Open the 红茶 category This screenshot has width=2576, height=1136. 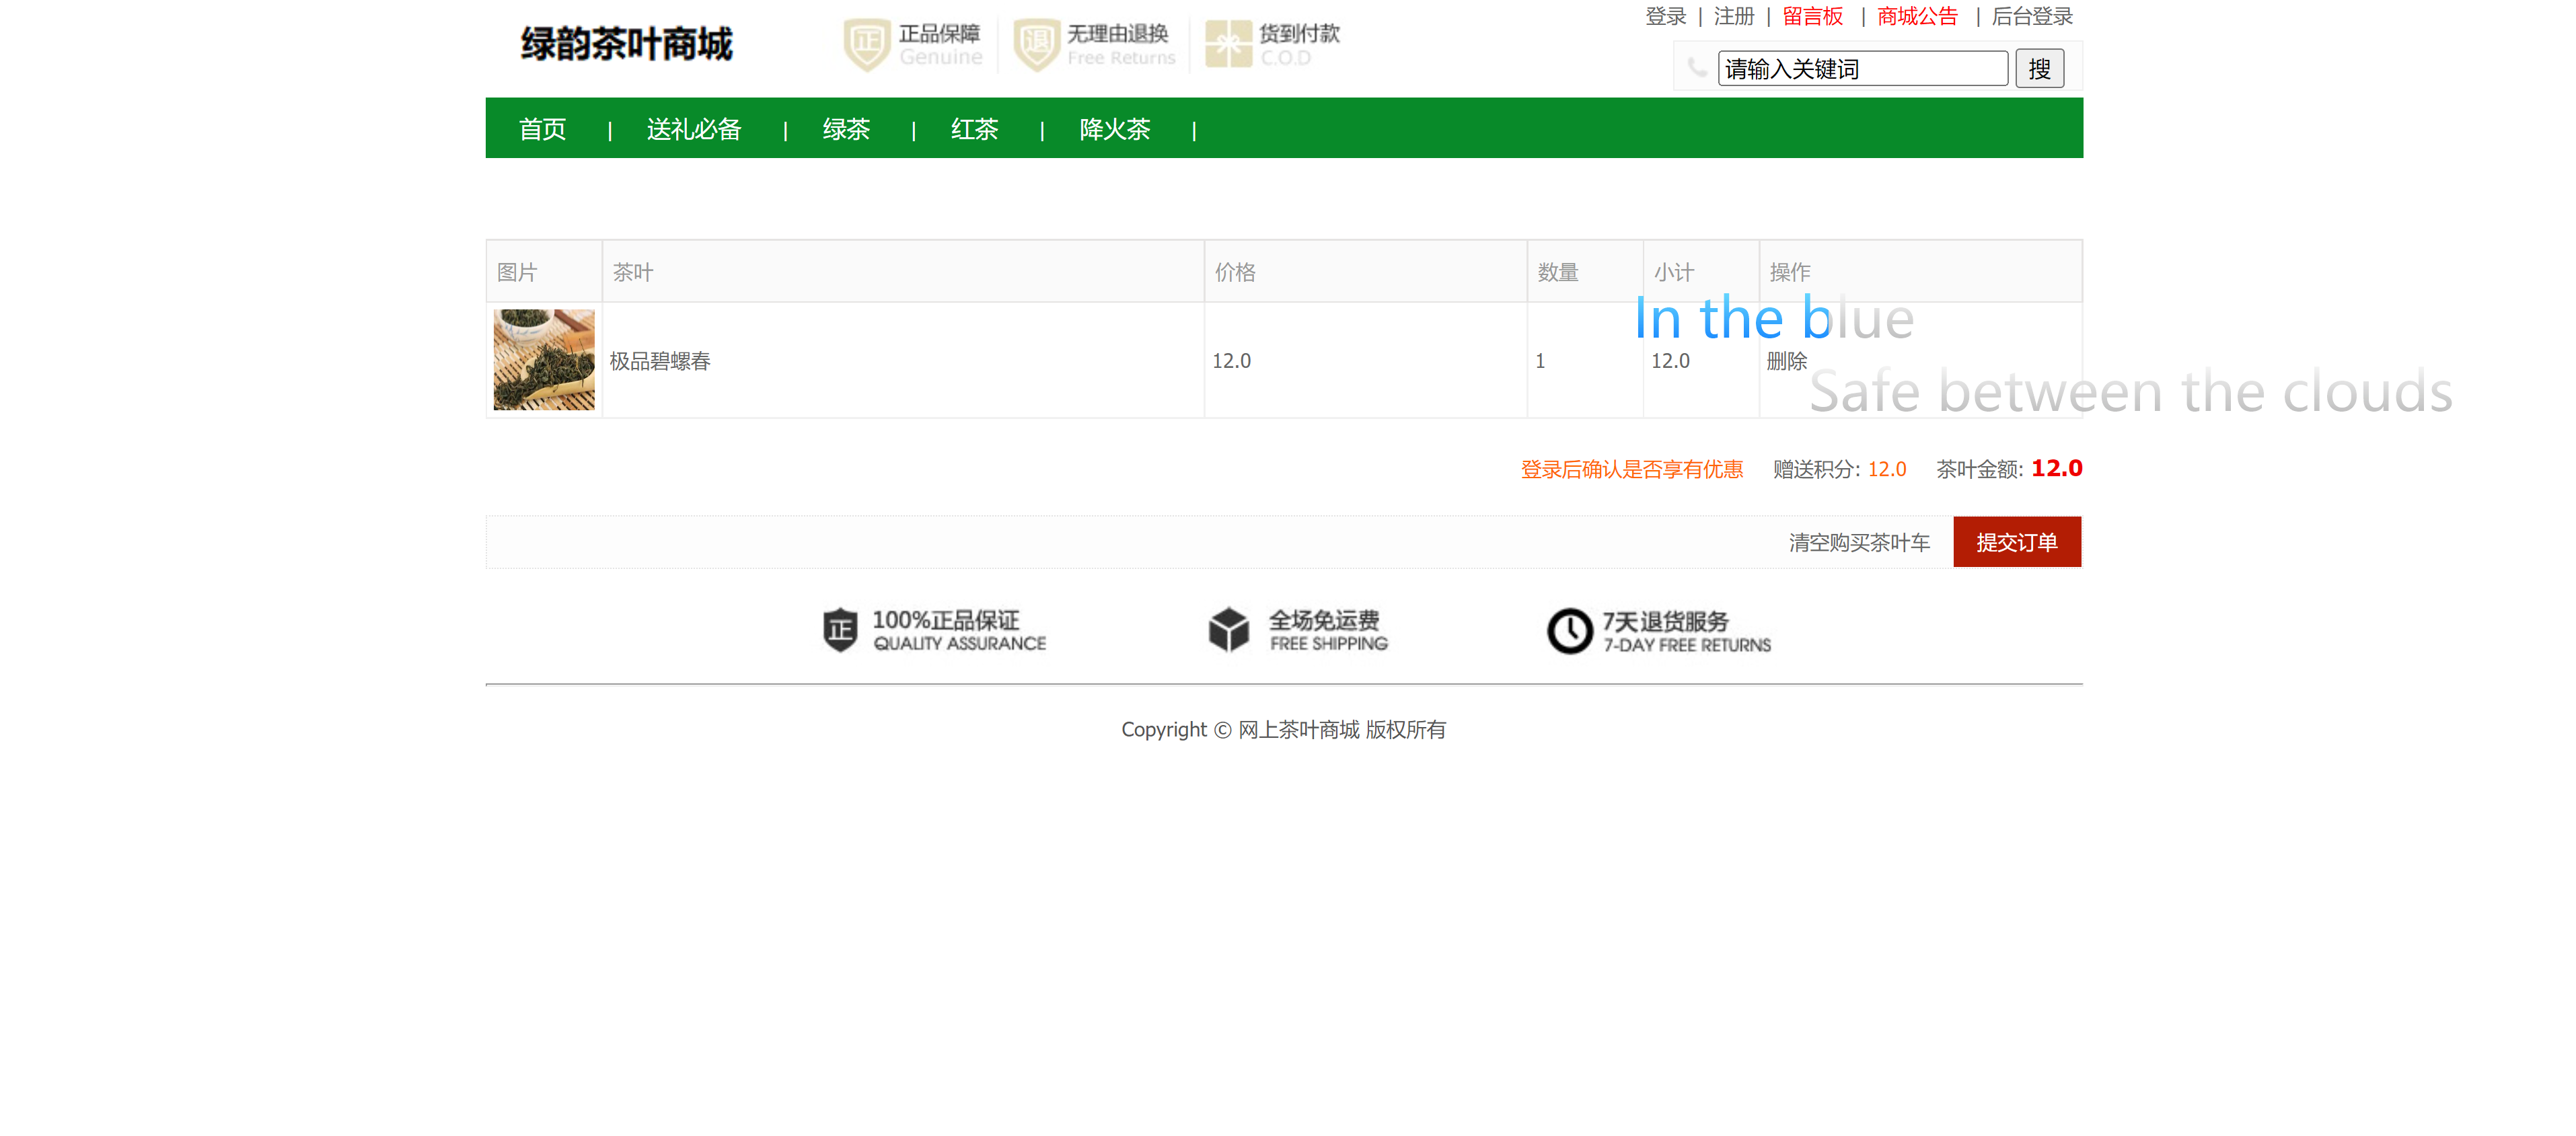[x=974, y=128]
